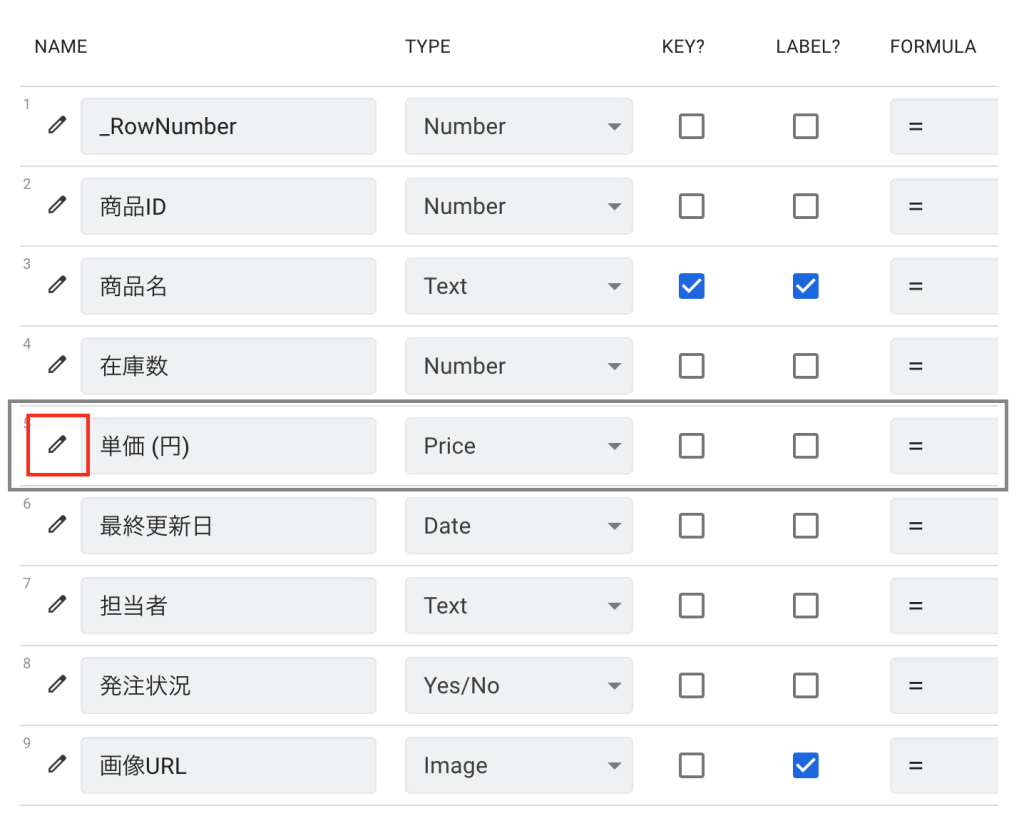Click the NAME column header
Image resolution: width=1024 pixels, height=816 pixels.
61,46
